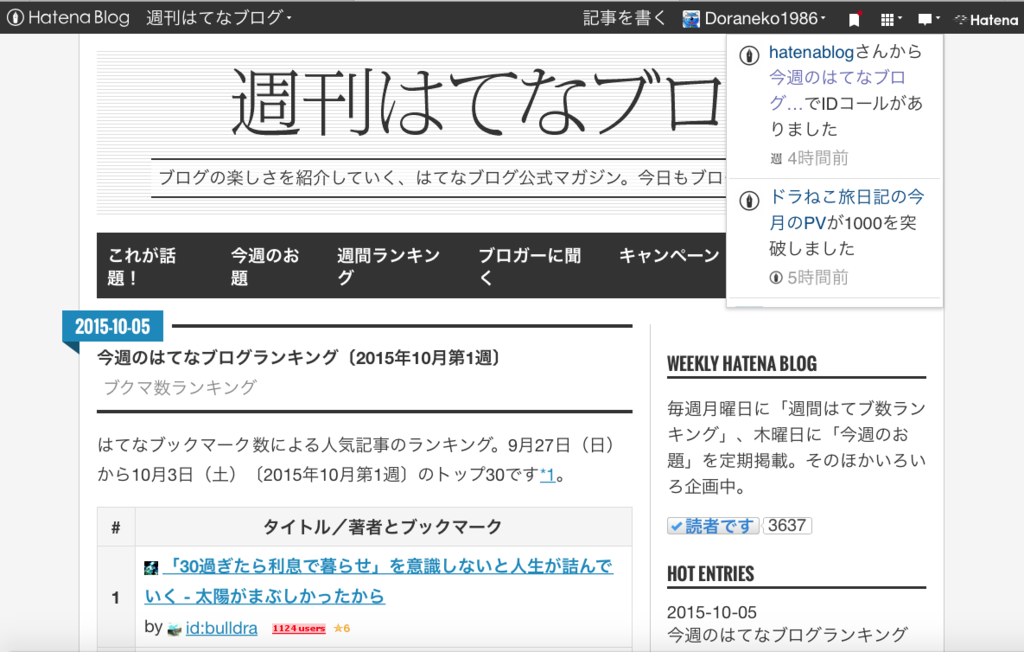The image size is (1024, 652).
Task: Click the ブクマ数ランキング category link
Action: pyautogui.click(x=180, y=387)
